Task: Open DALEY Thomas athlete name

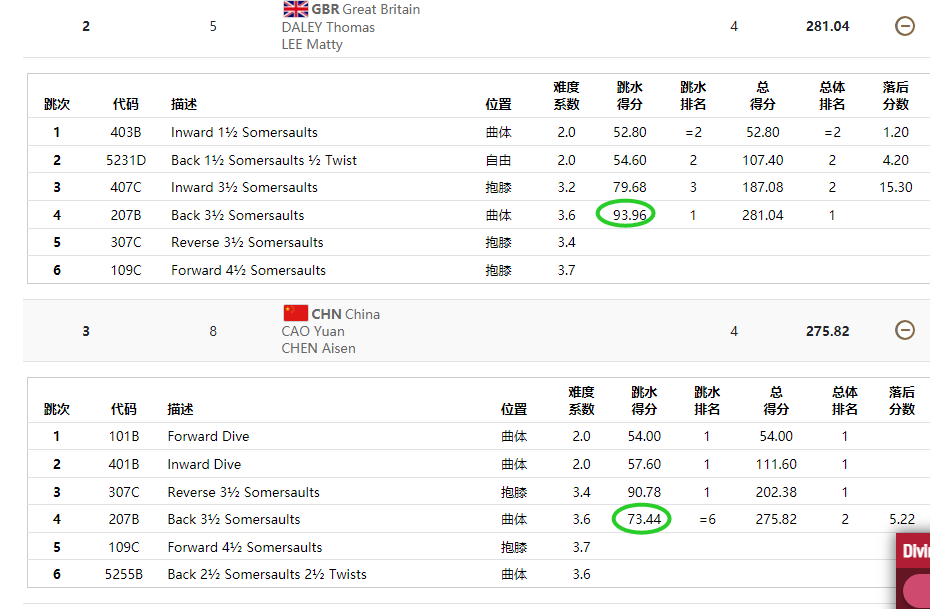Action: (328, 27)
